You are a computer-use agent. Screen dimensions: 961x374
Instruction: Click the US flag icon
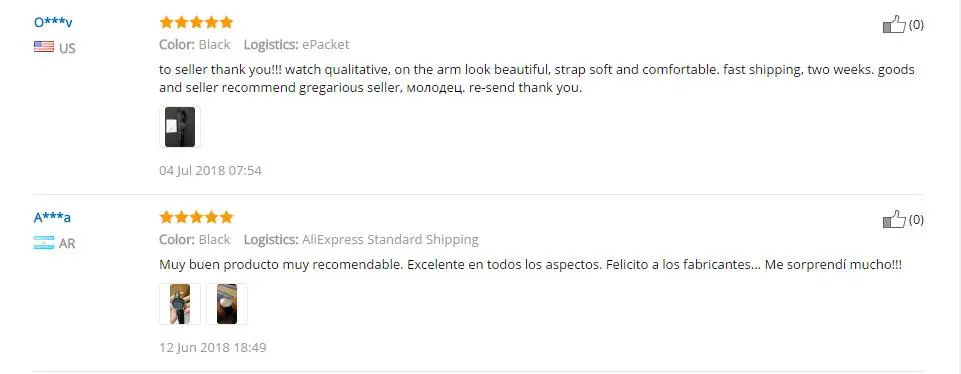coord(44,47)
